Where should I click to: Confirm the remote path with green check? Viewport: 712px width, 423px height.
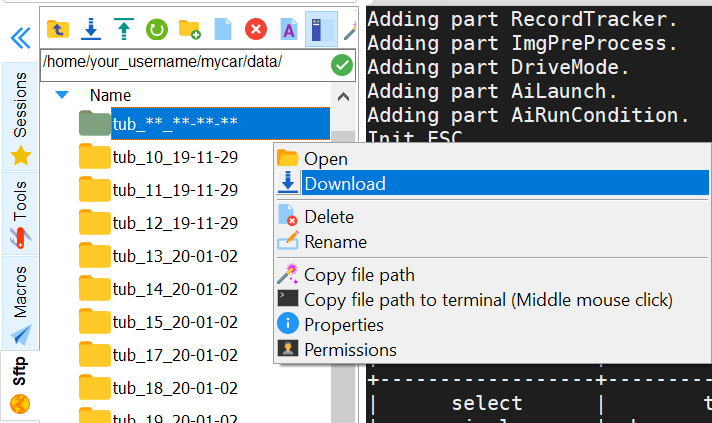(342, 65)
